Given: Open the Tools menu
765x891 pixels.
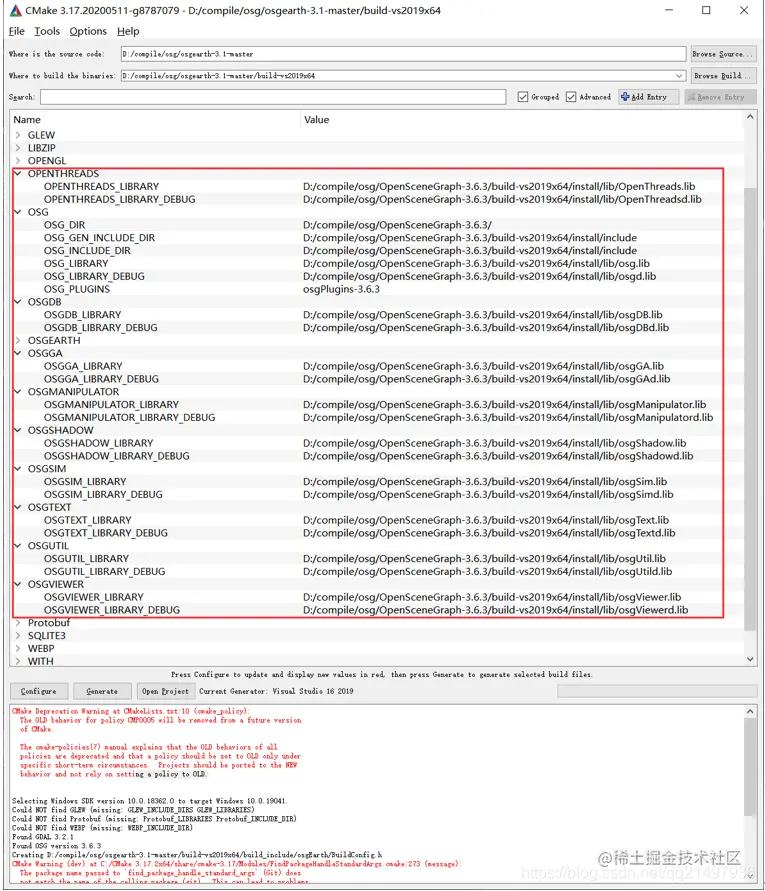Looking at the screenshot, I should (x=47, y=31).
